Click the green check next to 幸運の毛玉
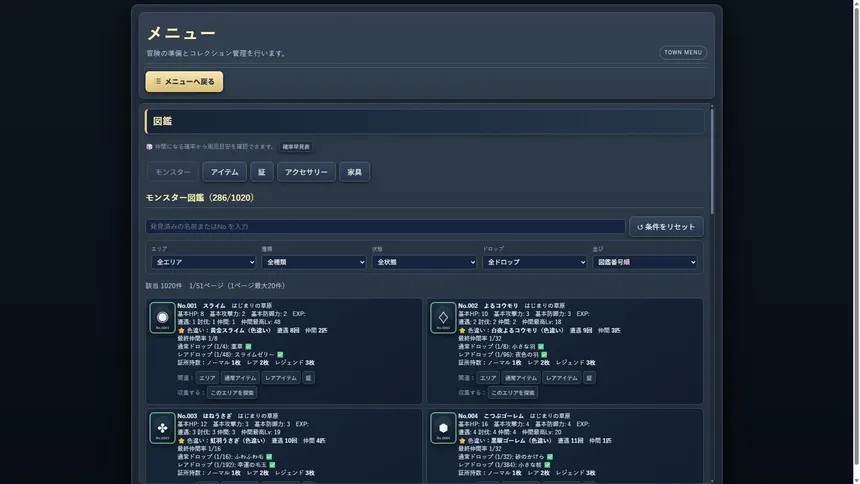The width and height of the screenshot is (860, 484). [x=272, y=465]
